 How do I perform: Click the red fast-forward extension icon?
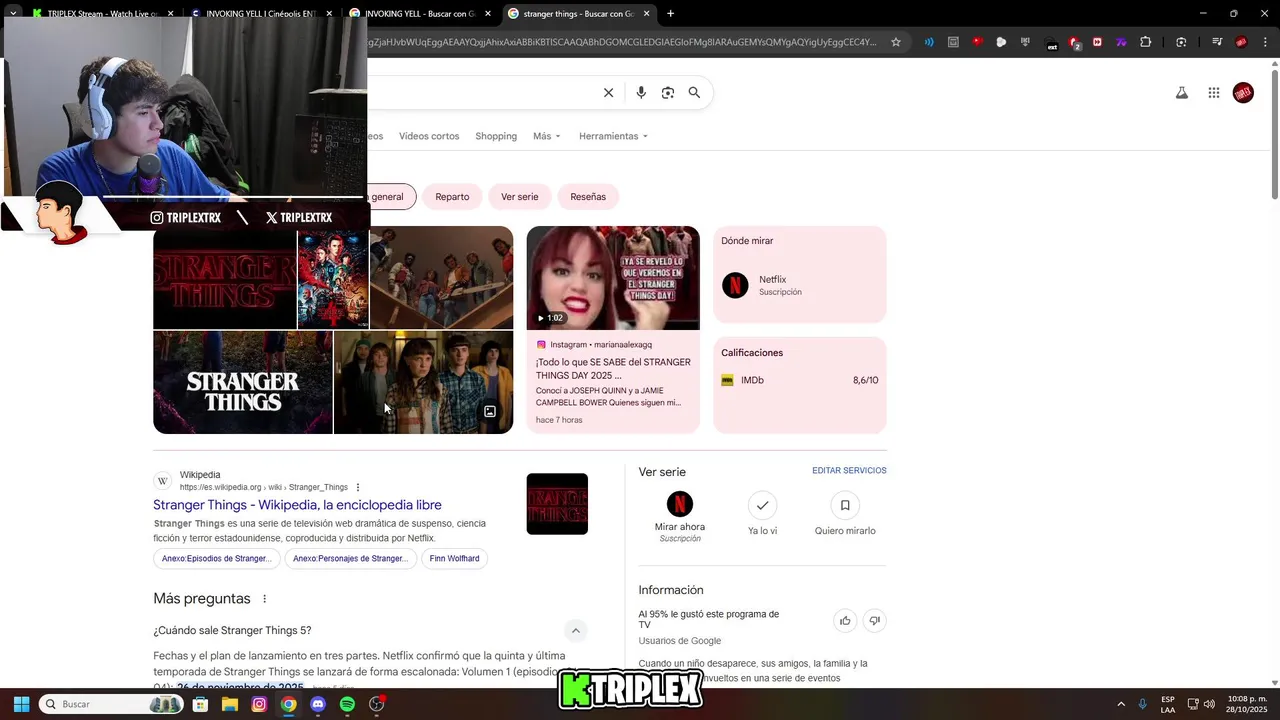[1097, 42]
